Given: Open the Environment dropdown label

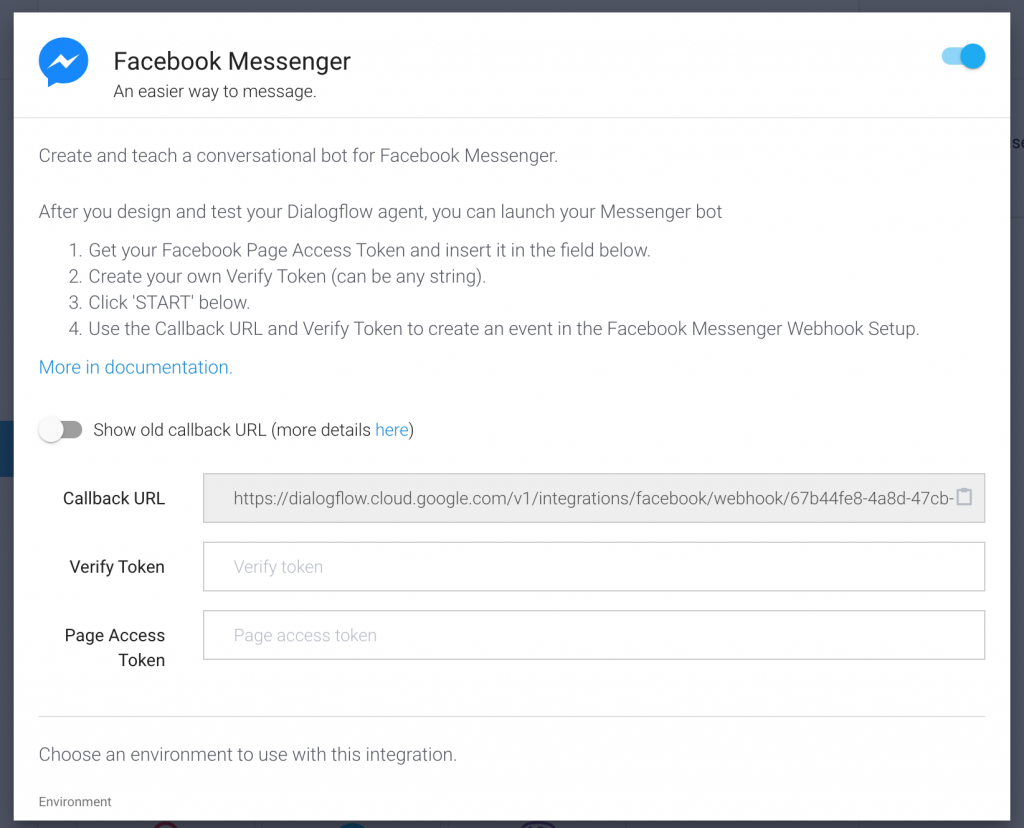Looking at the screenshot, I should [x=75, y=801].
